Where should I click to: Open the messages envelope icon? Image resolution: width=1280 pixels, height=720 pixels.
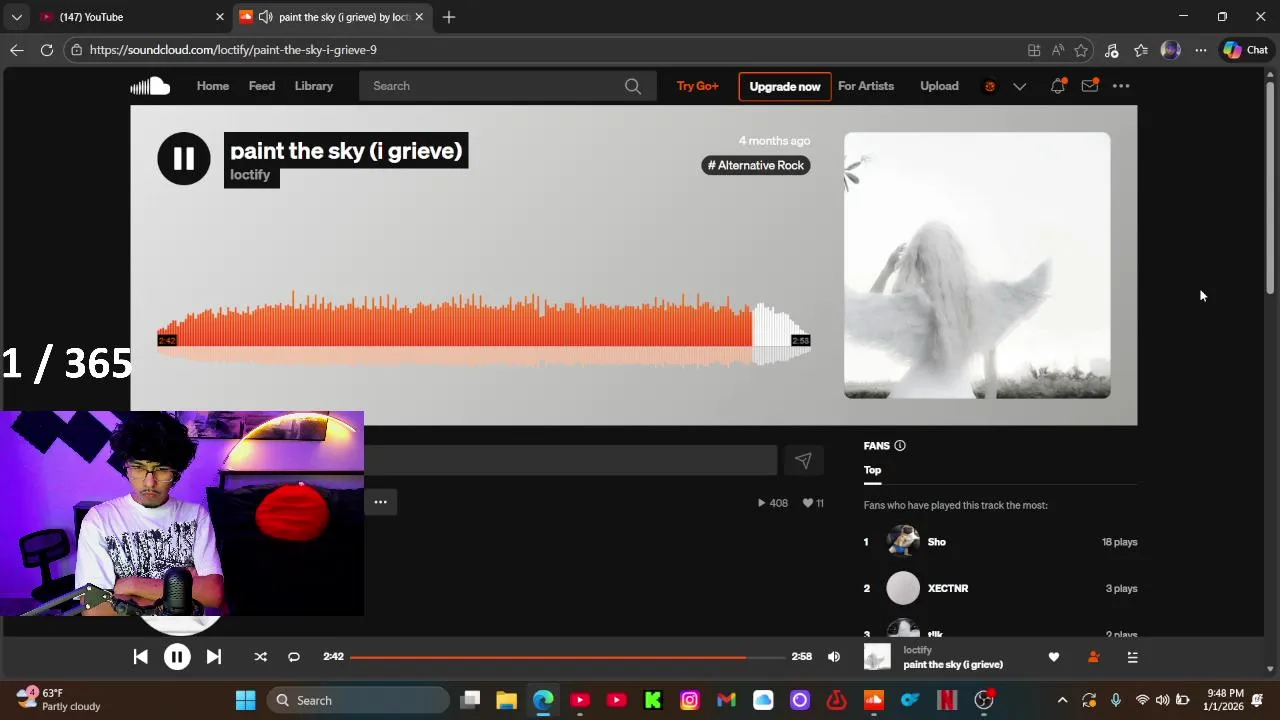tap(1090, 86)
